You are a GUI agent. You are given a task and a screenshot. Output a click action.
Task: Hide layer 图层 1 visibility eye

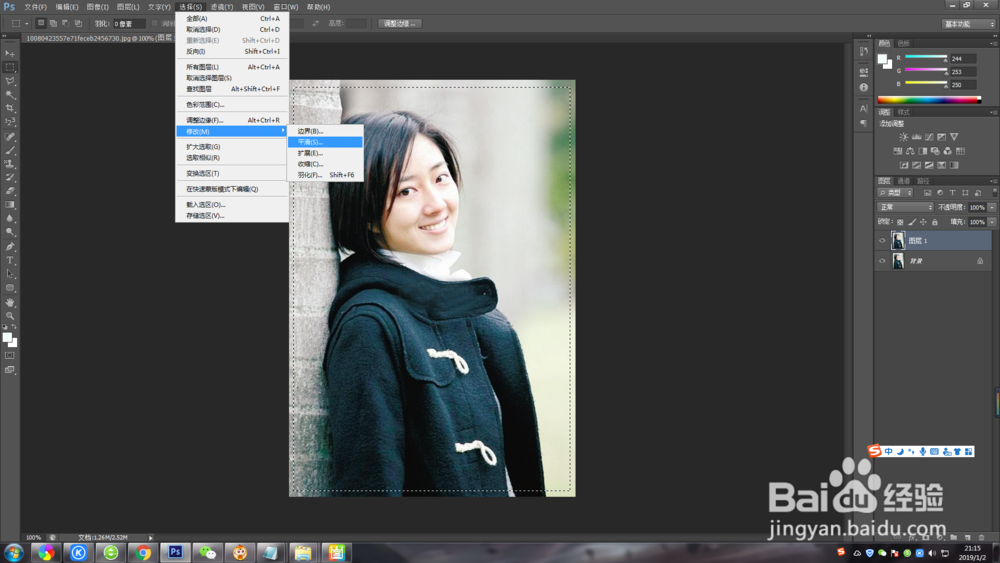click(x=882, y=240)
